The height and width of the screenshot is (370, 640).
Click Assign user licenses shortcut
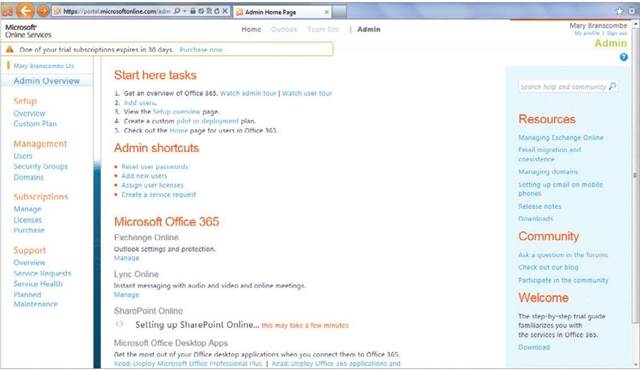click(152, 185)
